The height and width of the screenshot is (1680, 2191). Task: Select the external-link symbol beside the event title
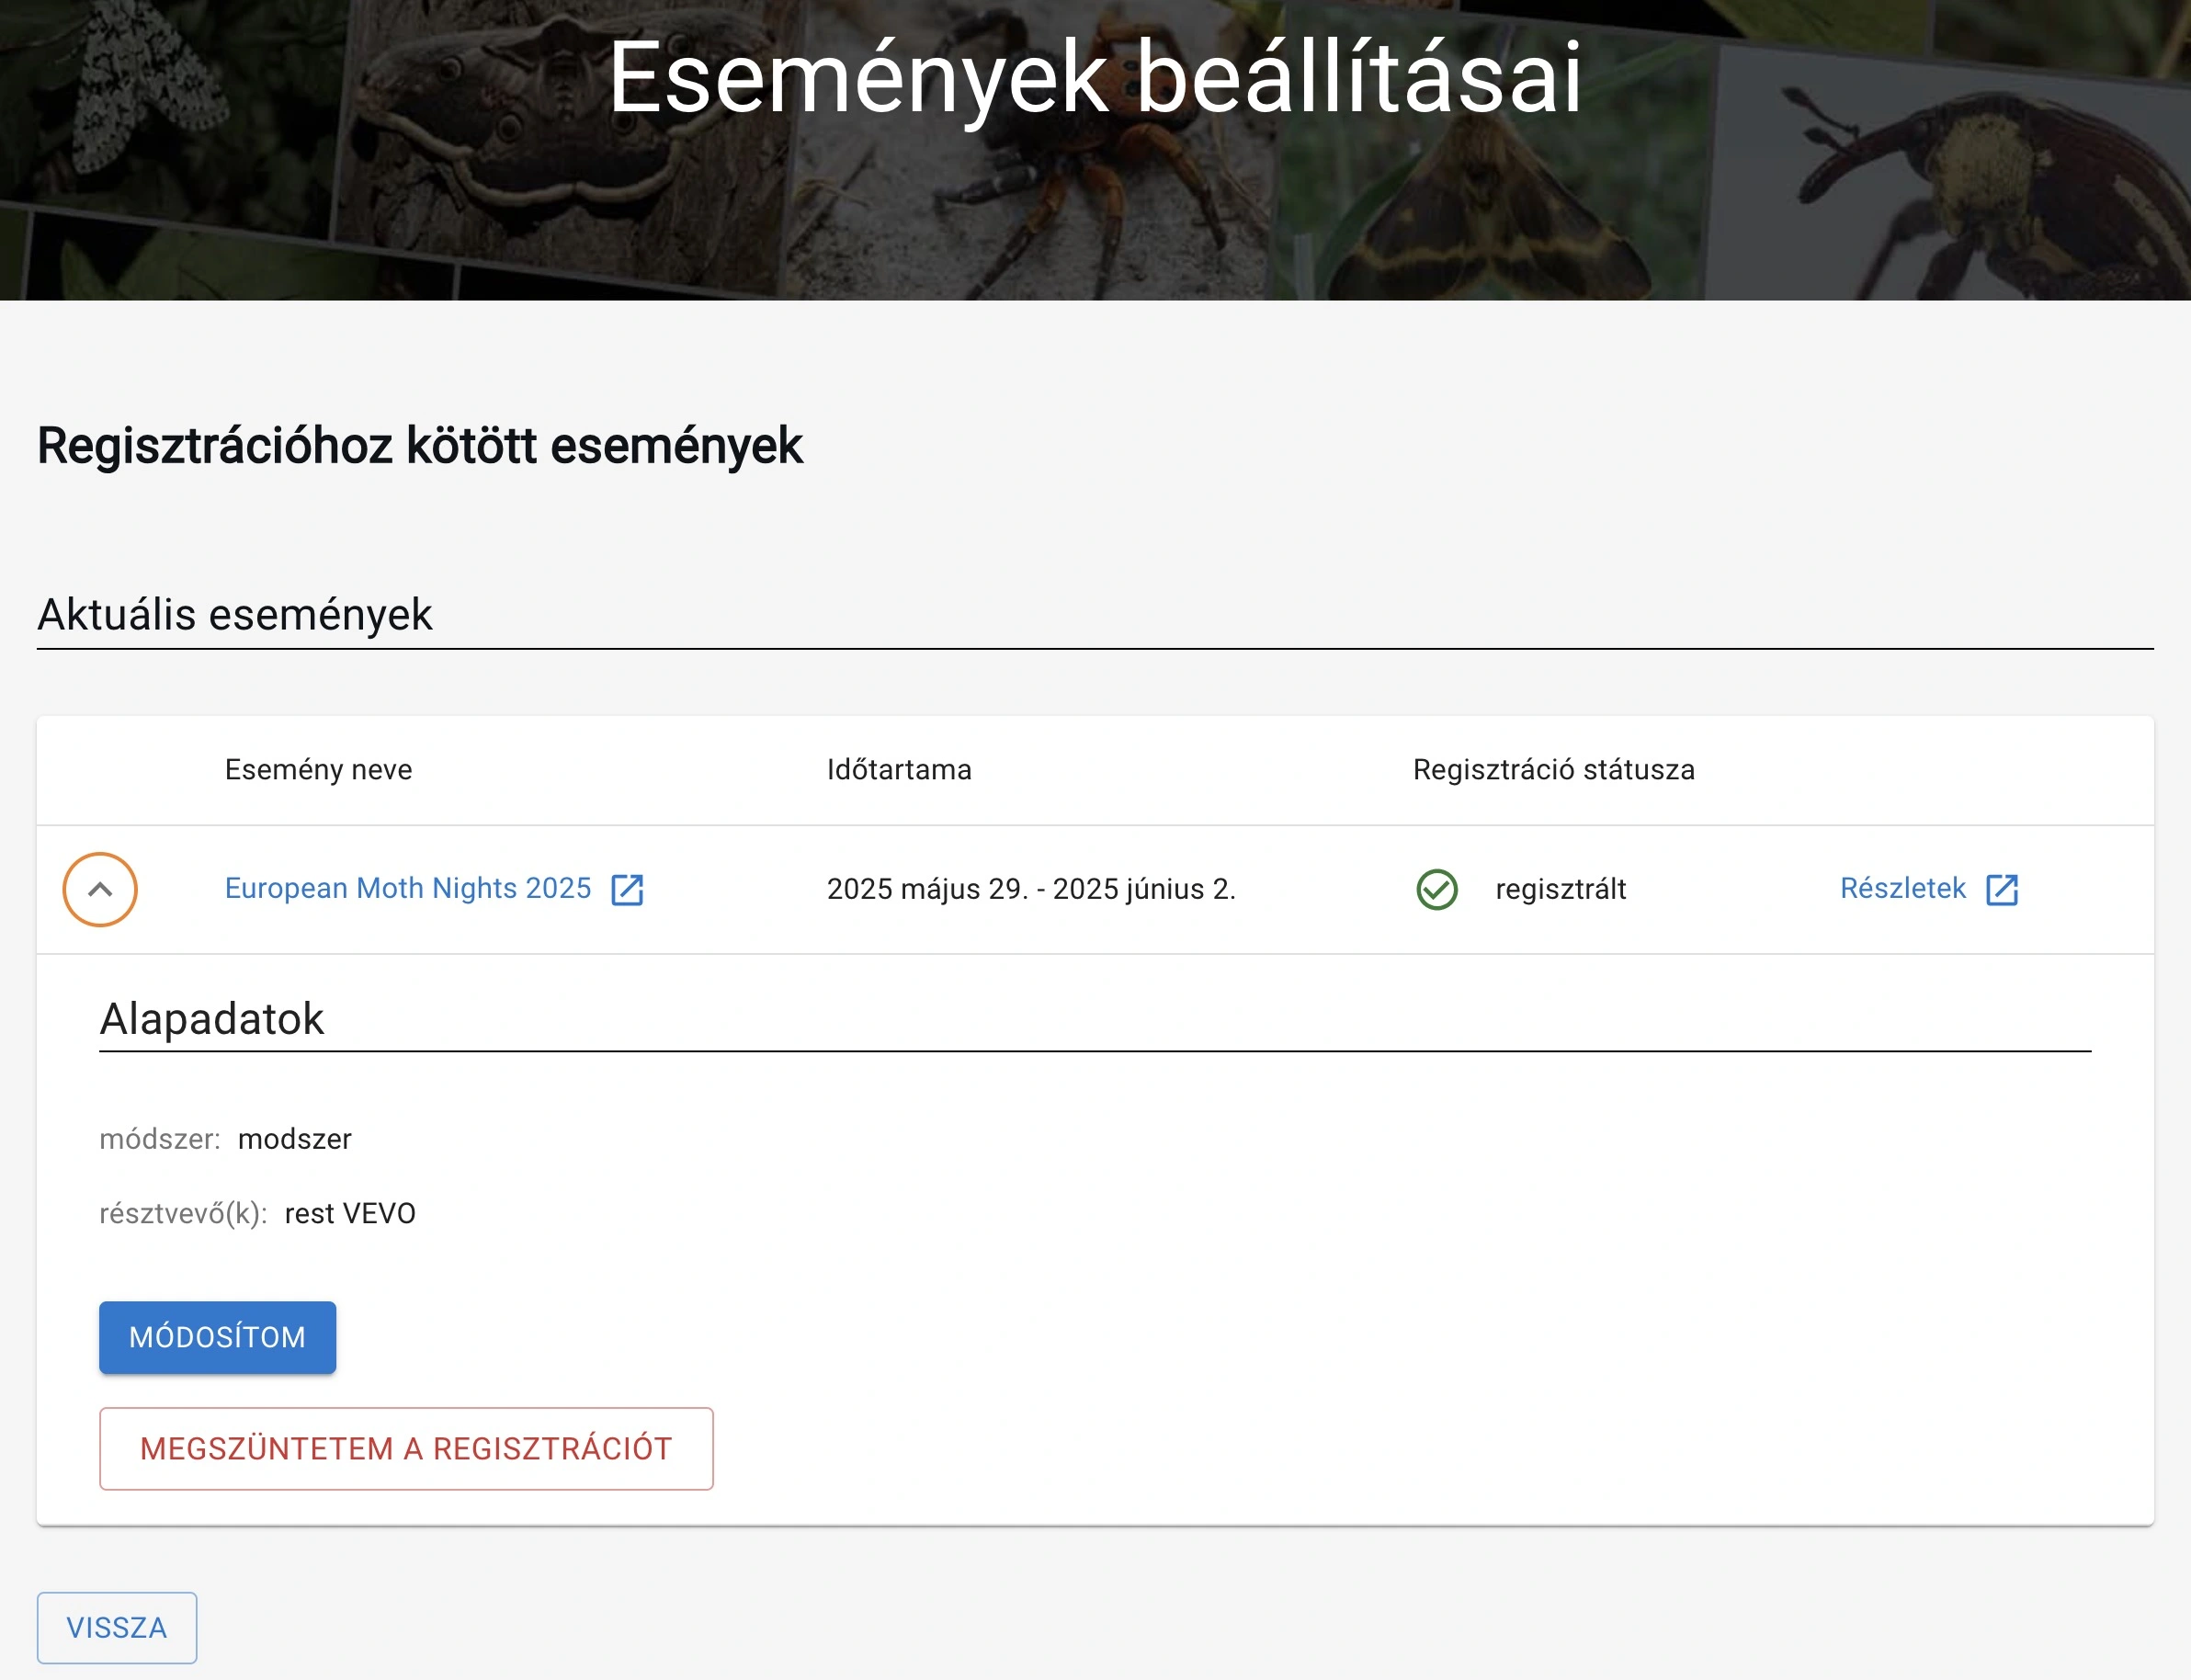(628, 890)
